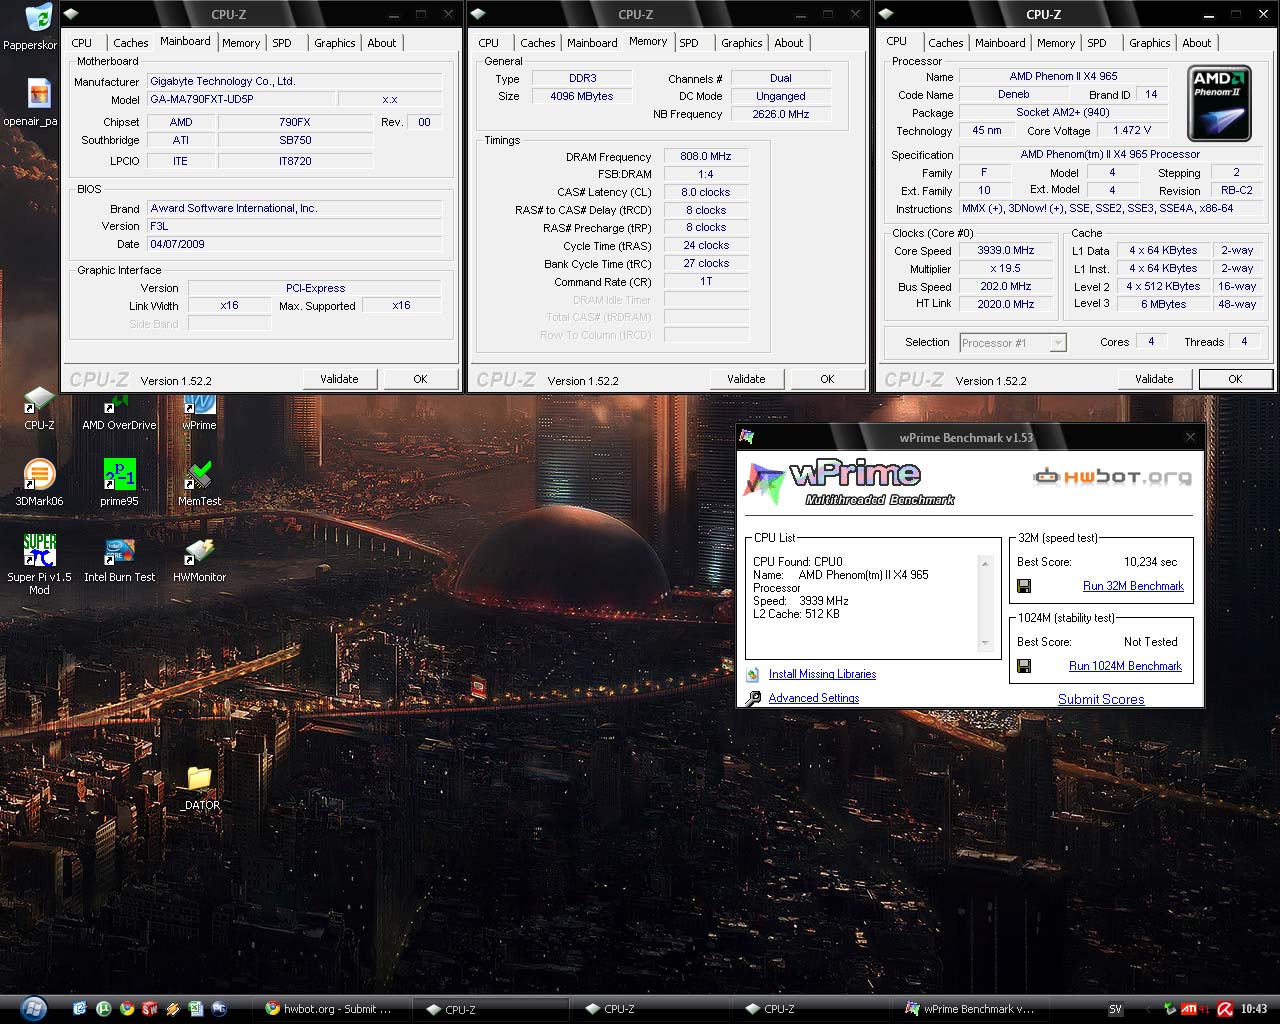The height and width of the screenshot is (1024, 1280).
Task: Click Validate in the Memory CPU-Z window
Action: point(747,379)
